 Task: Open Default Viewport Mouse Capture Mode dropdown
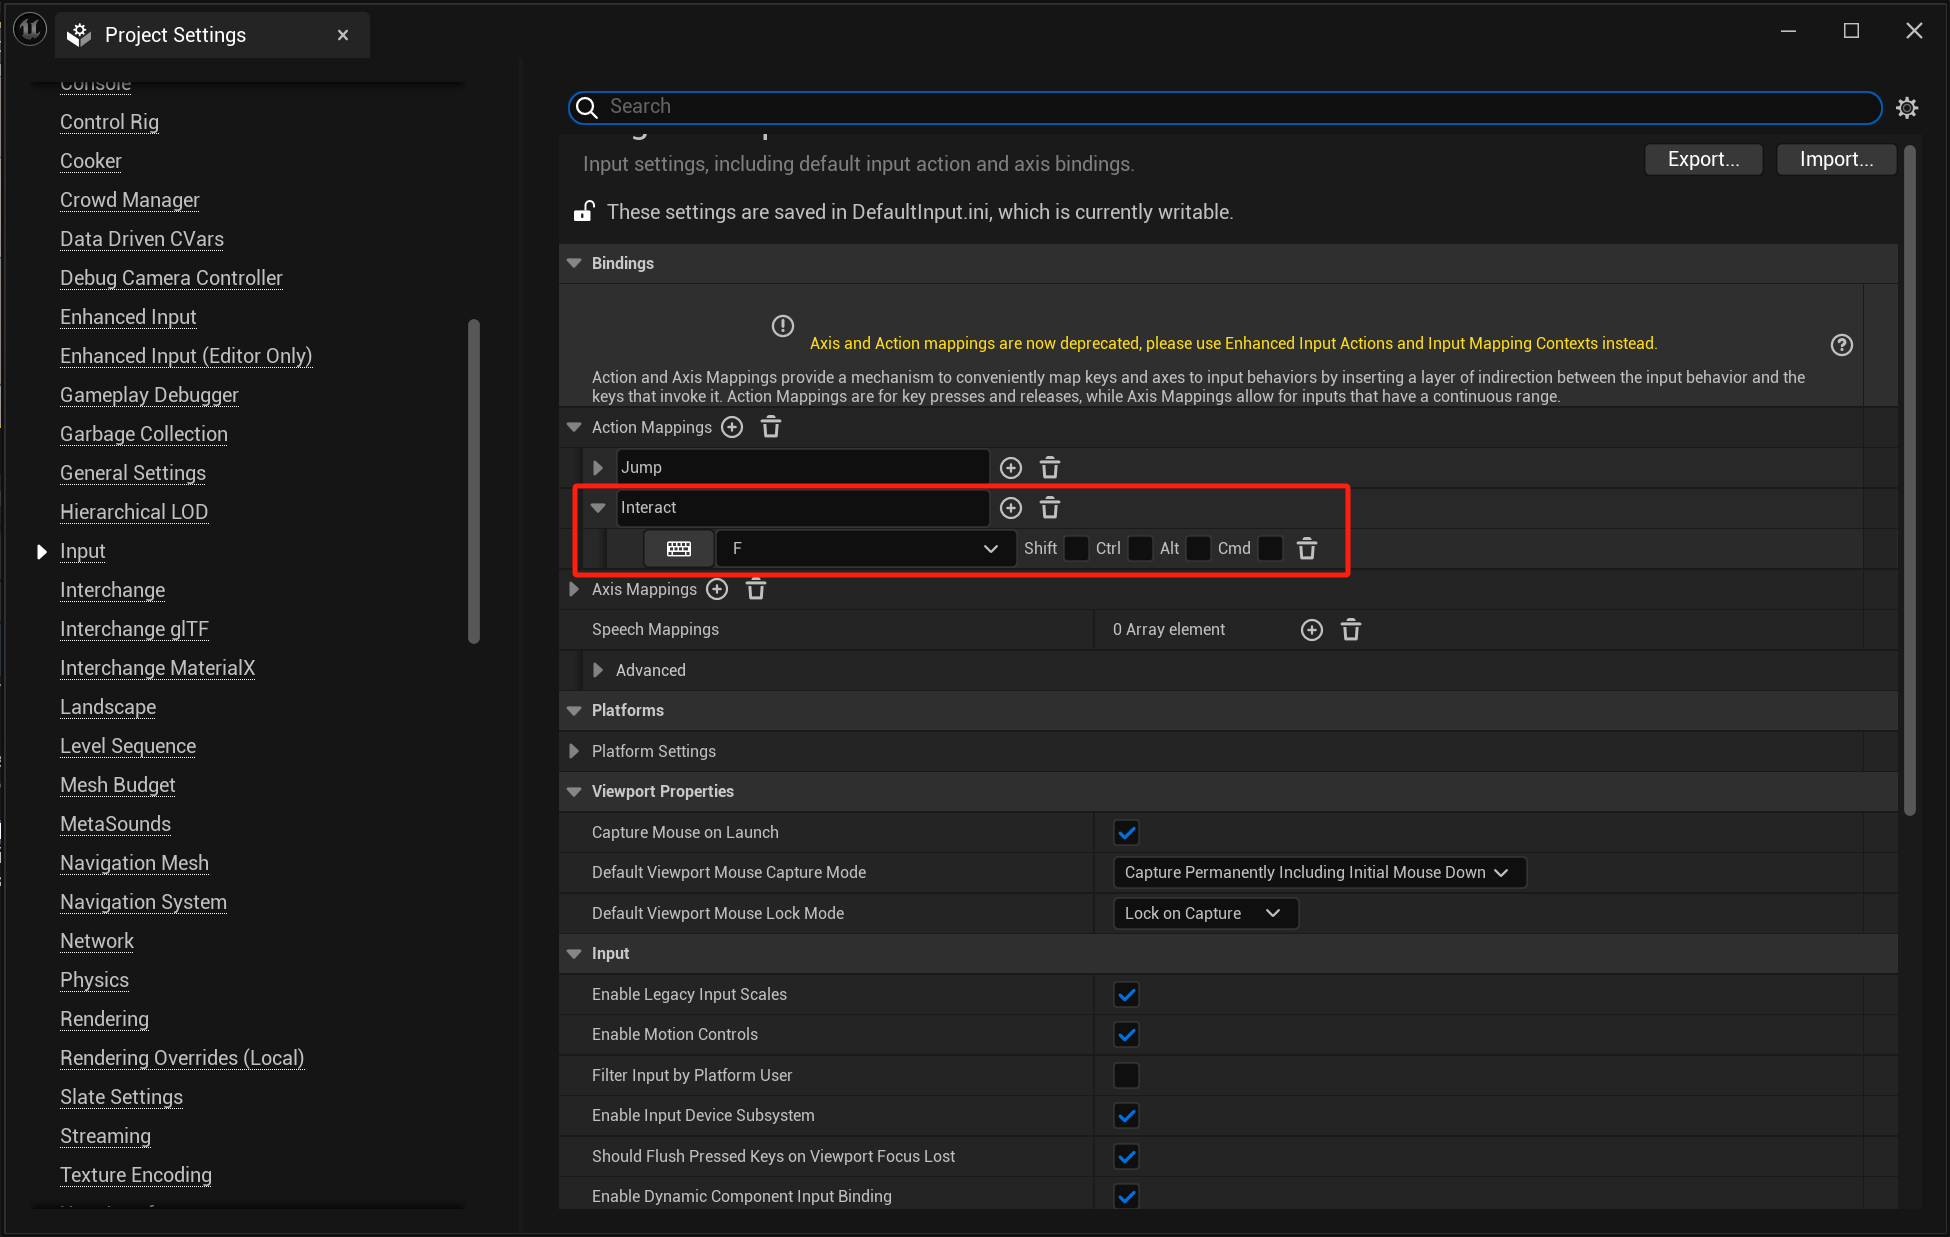[x=1319, y=873]
